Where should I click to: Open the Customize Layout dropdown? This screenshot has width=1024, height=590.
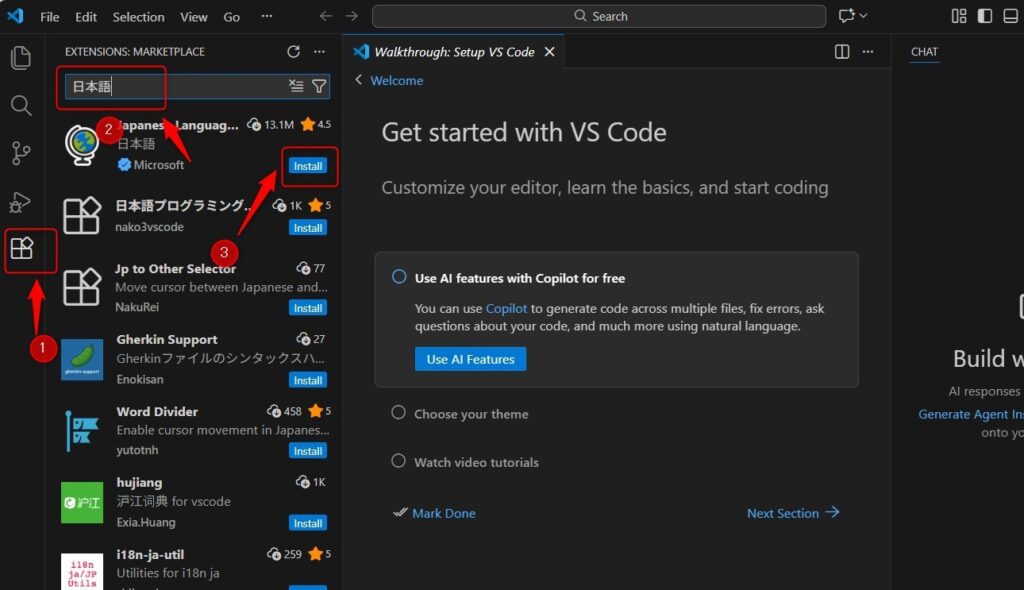click(x=958, y=16)
